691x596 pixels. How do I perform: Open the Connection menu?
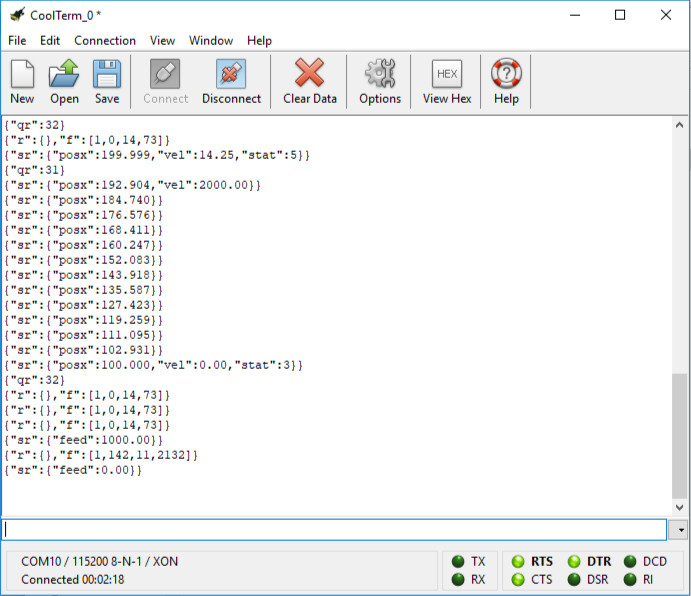105,41
